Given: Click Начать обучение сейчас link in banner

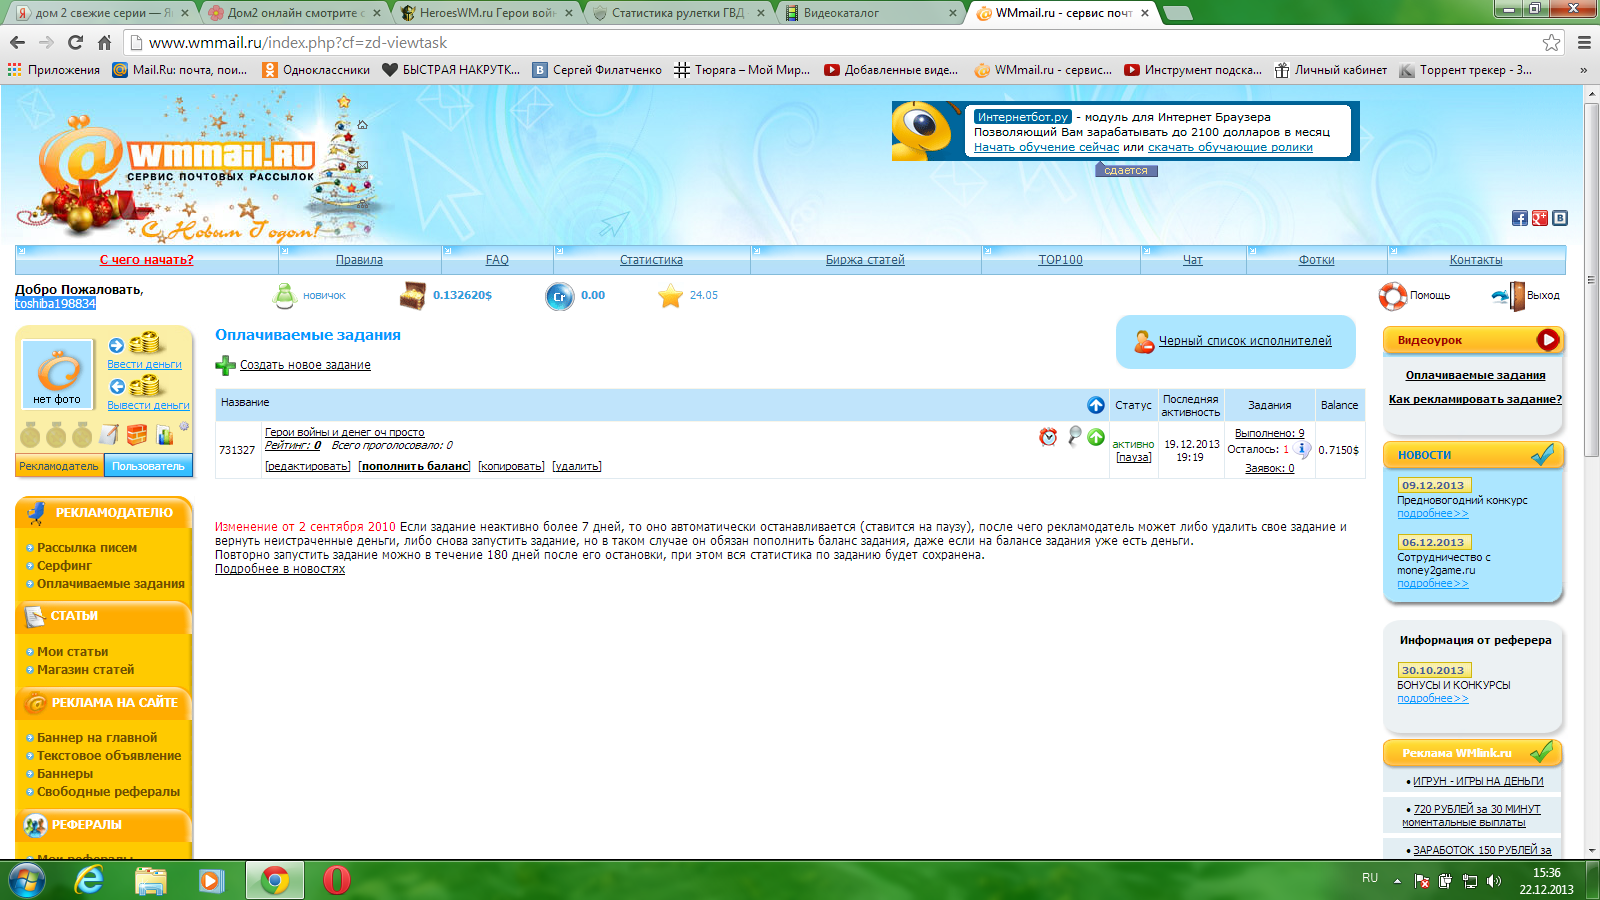Looking at the screenshot, I should (1046, 147).
